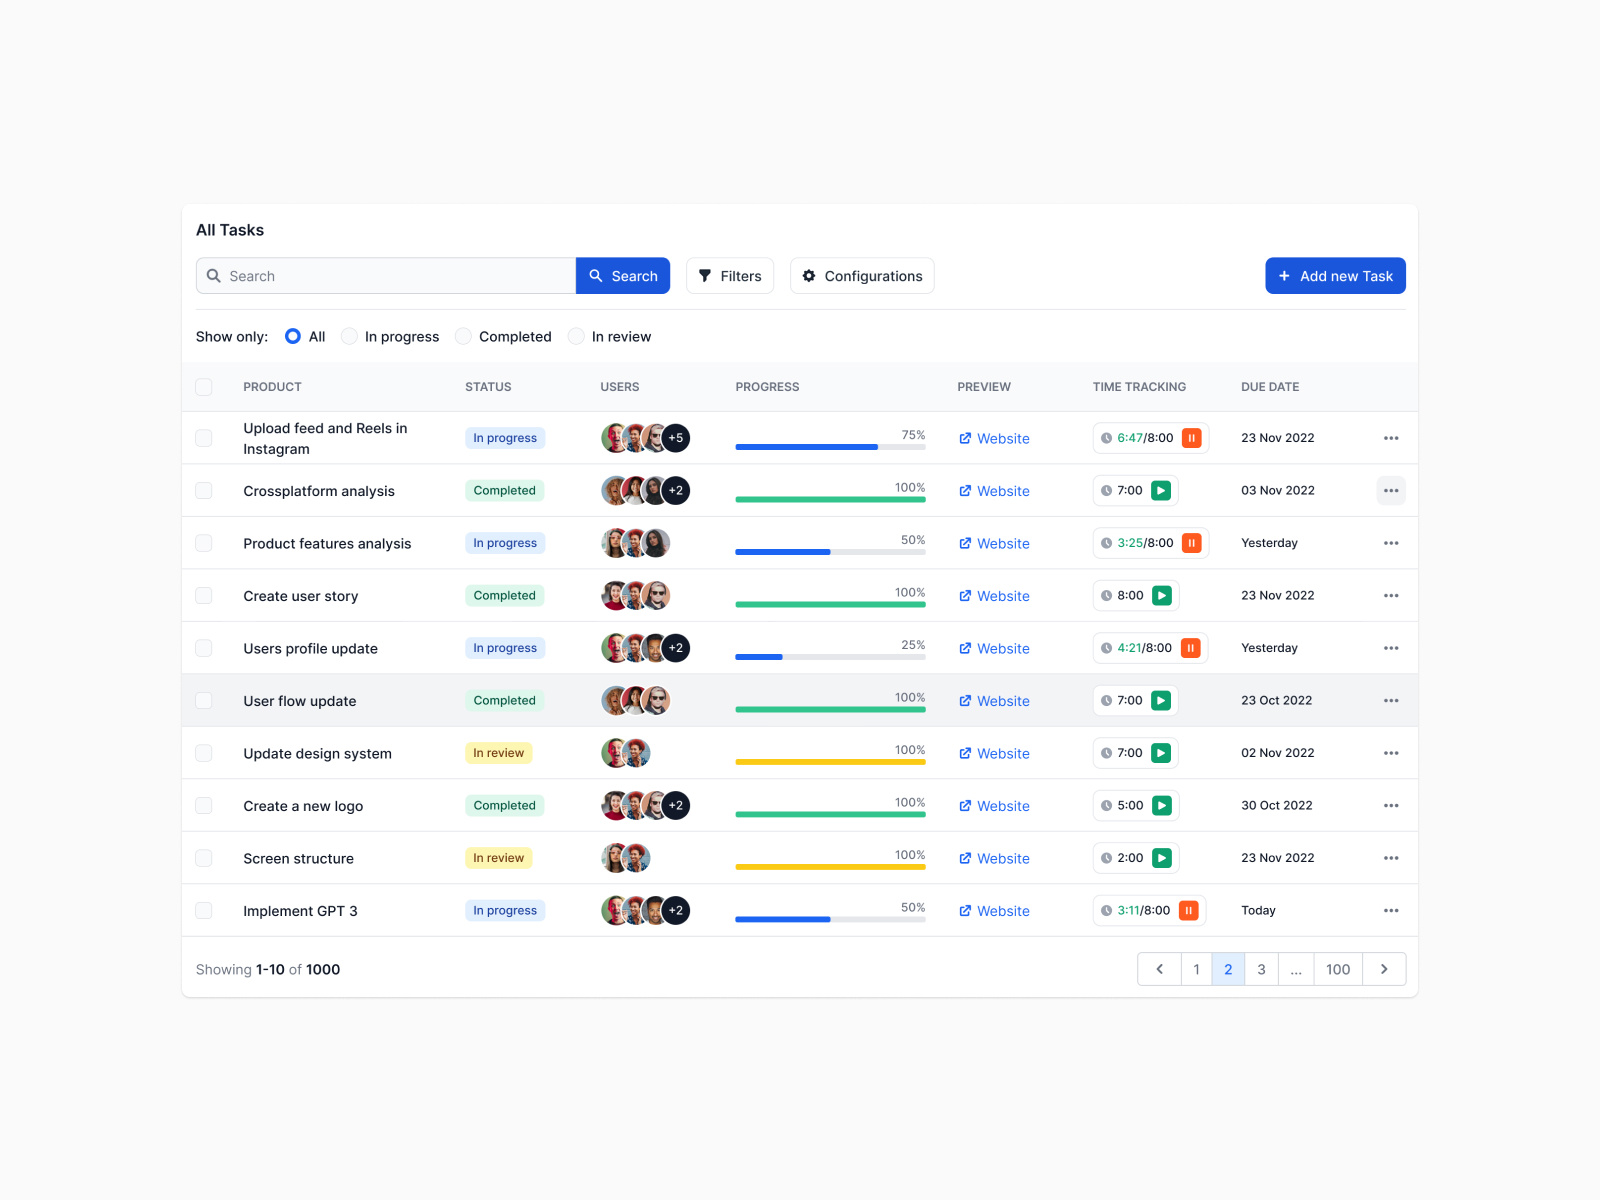Viewport: 1600px width, 1200px height.
Task: Click the Today due date on Implement GPT 3
Action: 1258,911
